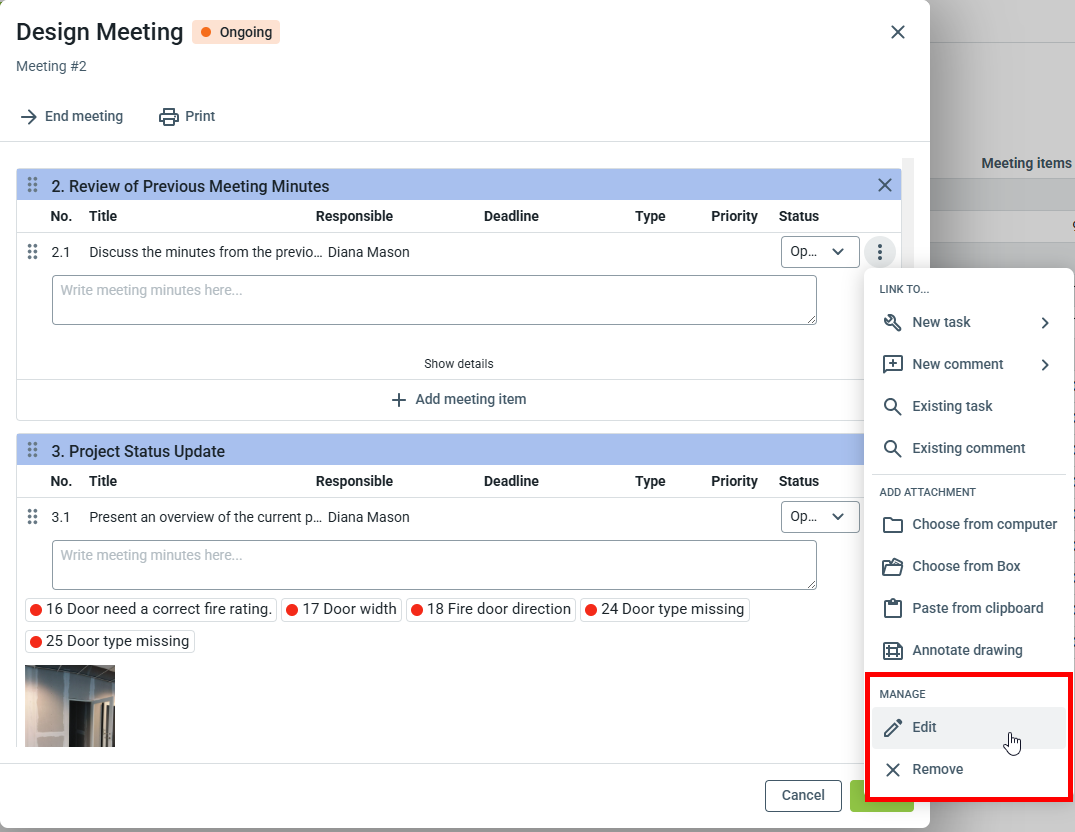Viewport: 1075px width, 832px height.
Task: Choose Remove from the Manage menu
Action: [x=937, y=770]
